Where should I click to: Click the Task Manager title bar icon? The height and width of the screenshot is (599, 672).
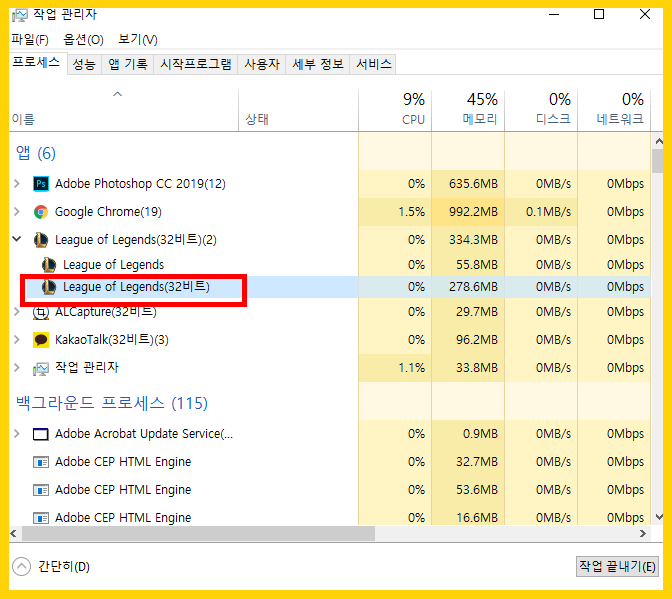(20, 15)
